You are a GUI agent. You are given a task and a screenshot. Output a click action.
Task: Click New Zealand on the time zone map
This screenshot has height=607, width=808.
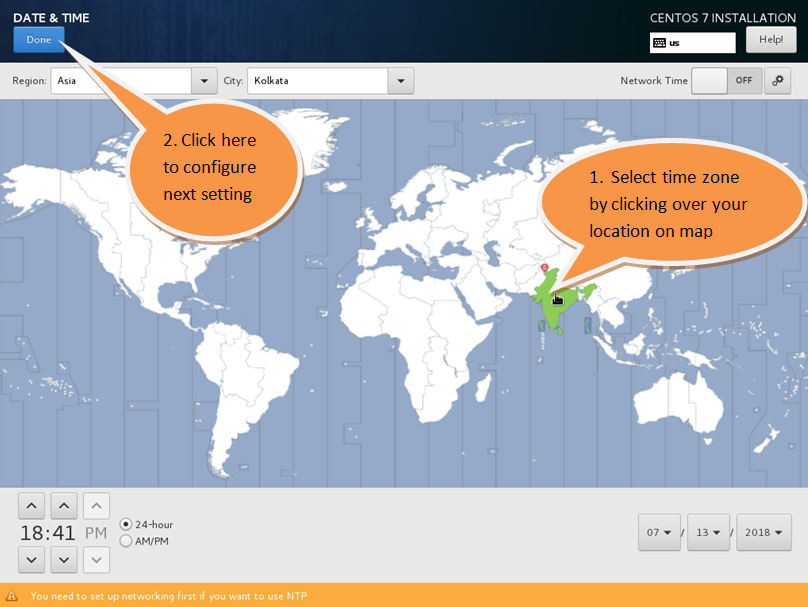click(x=765, y=439)
